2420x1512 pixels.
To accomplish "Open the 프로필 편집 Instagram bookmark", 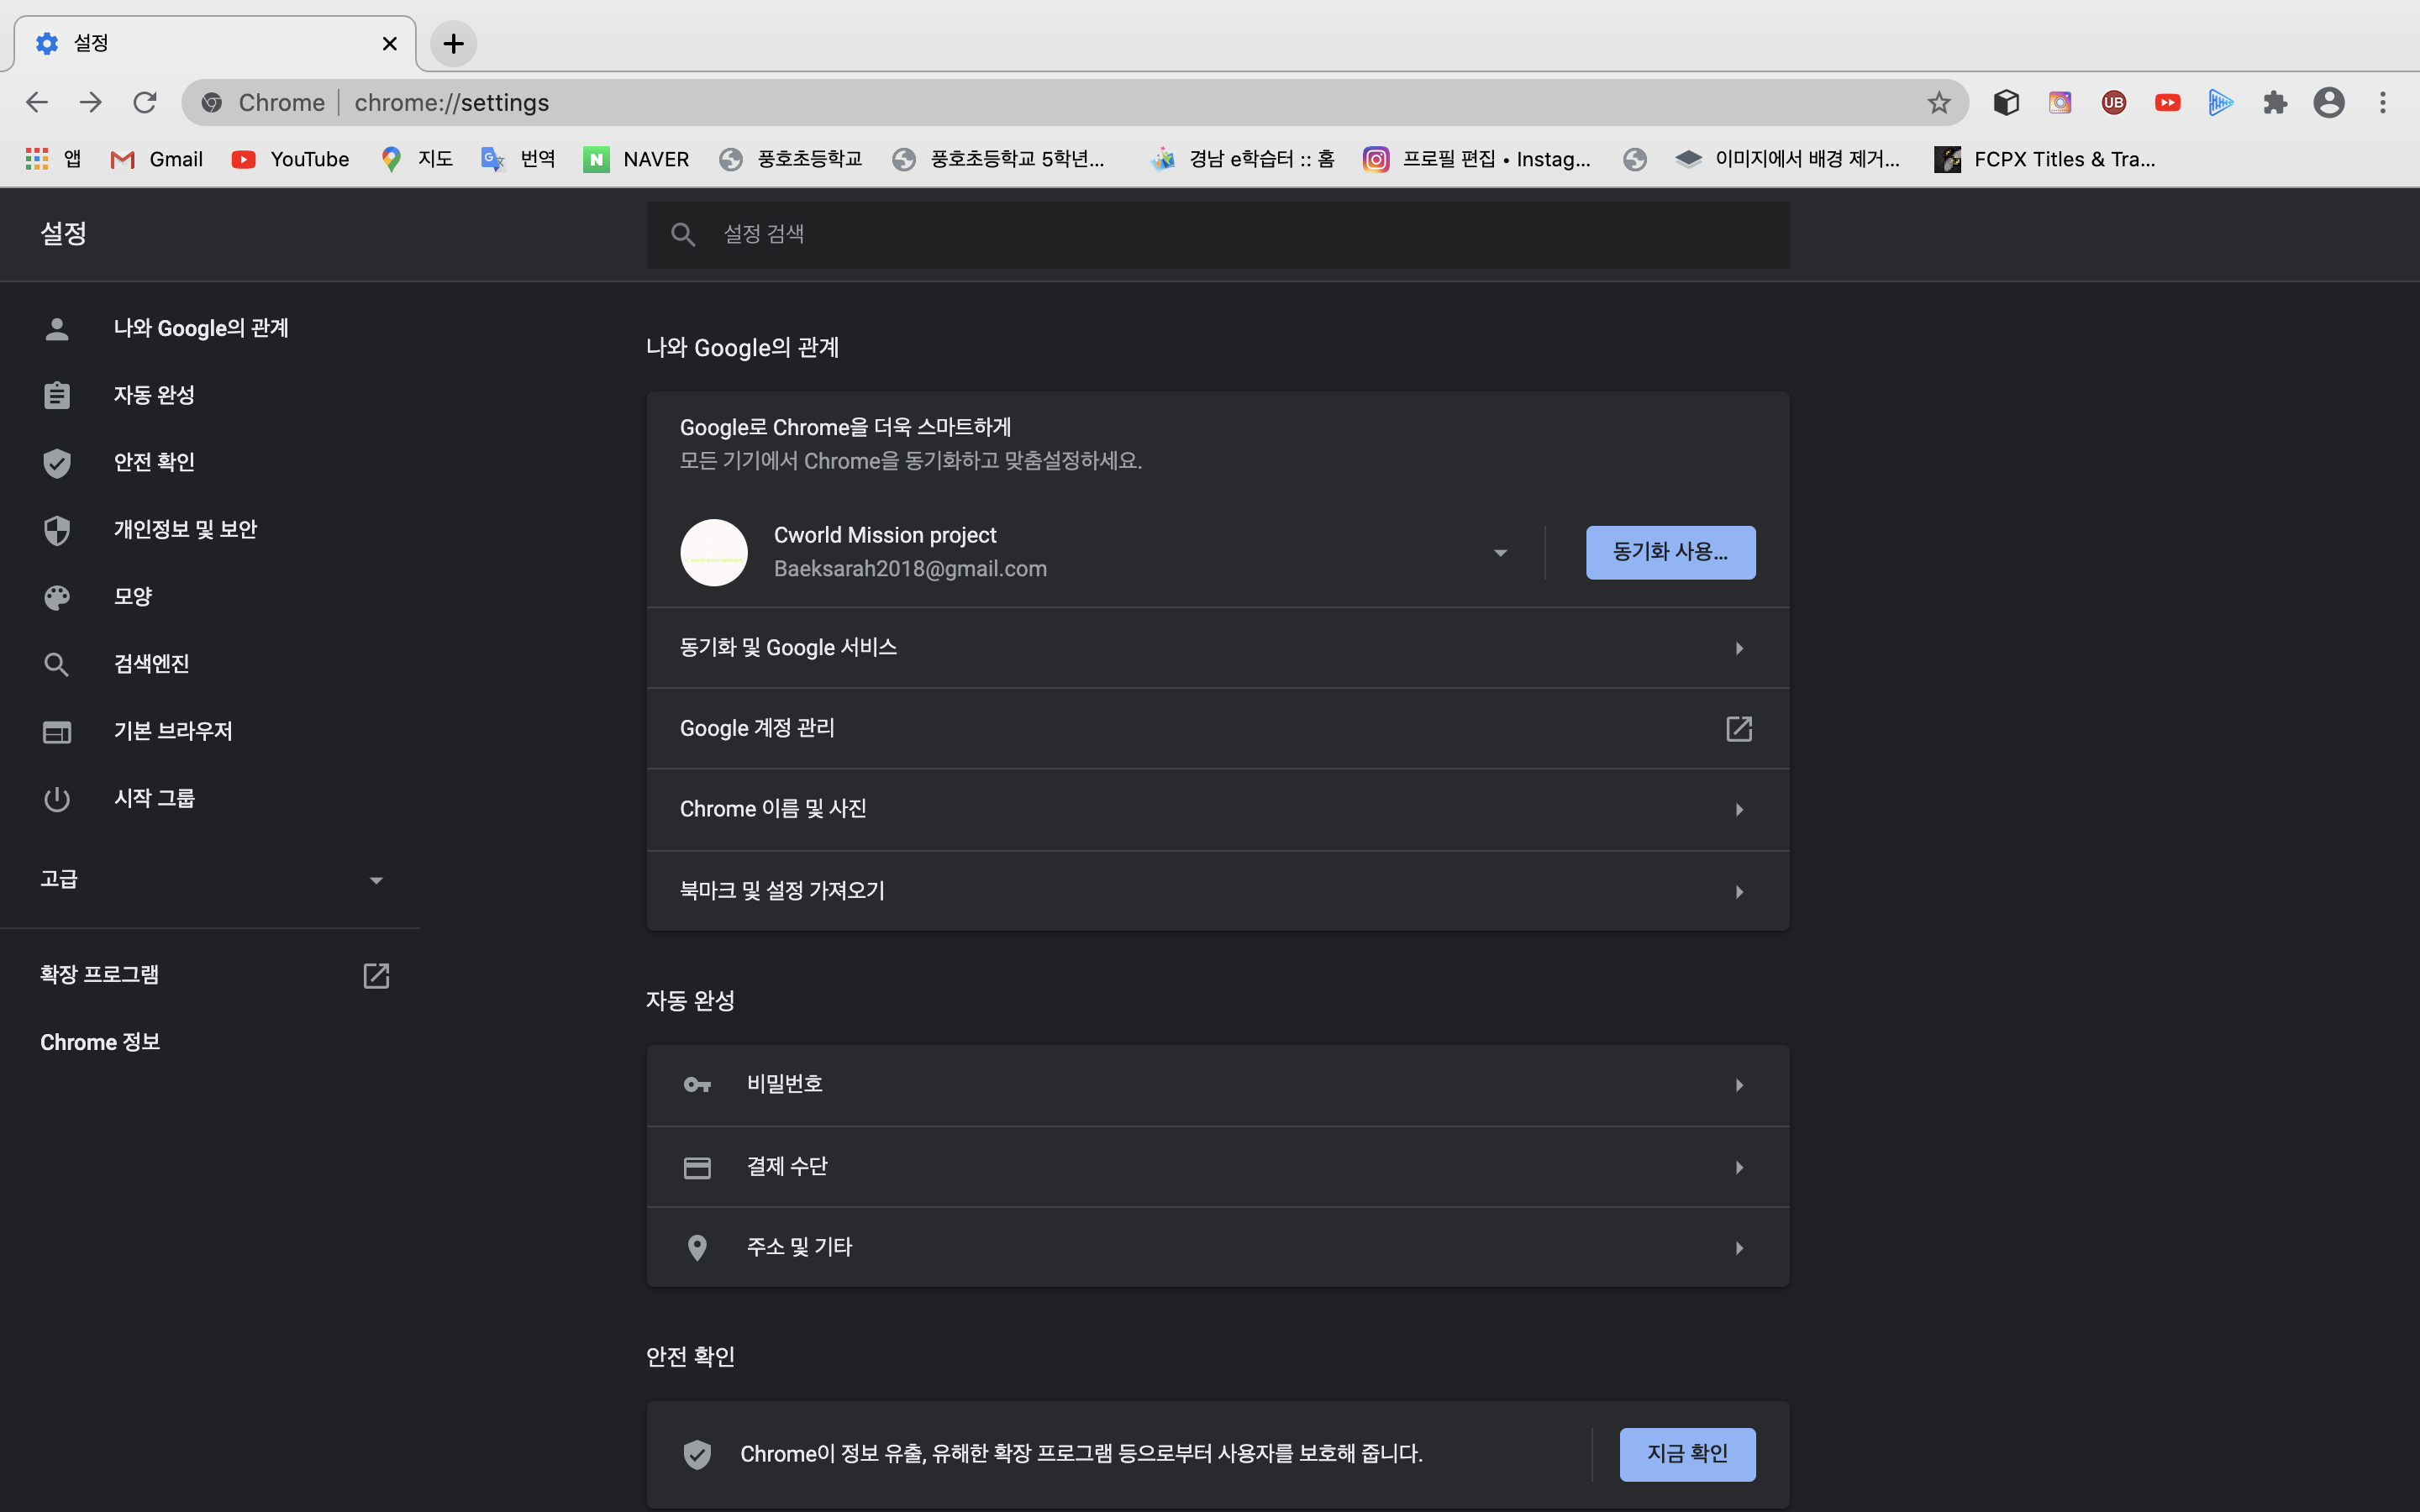I will tap(1476, 159).
